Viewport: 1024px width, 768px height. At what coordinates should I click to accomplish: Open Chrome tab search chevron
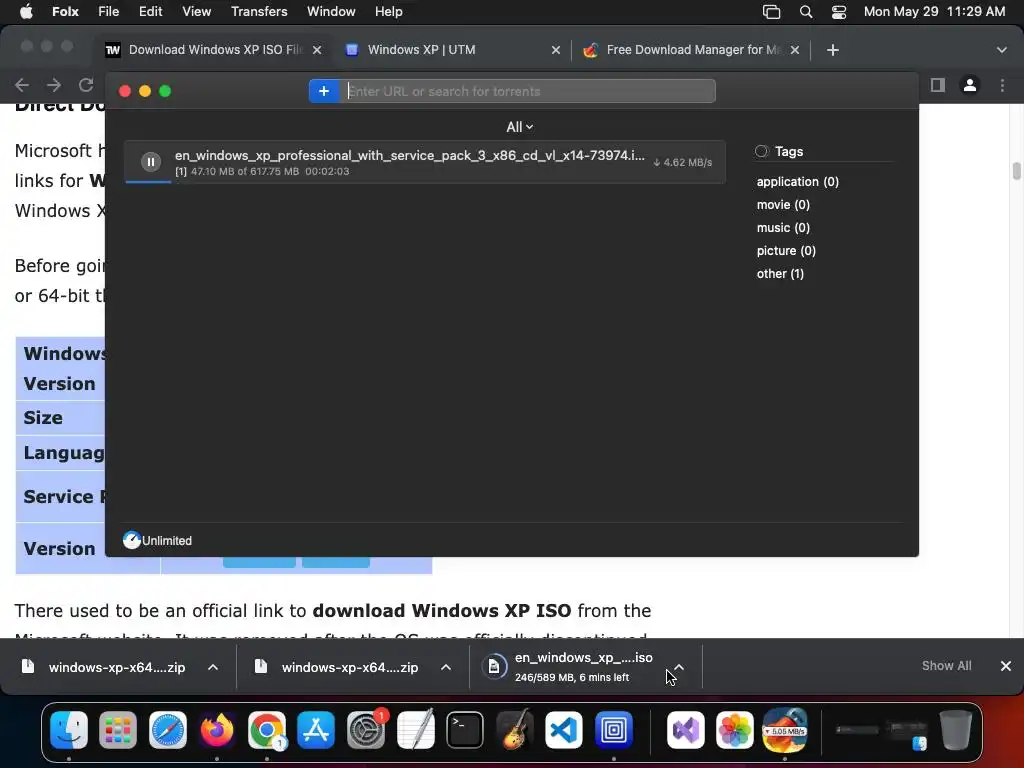1002,50
